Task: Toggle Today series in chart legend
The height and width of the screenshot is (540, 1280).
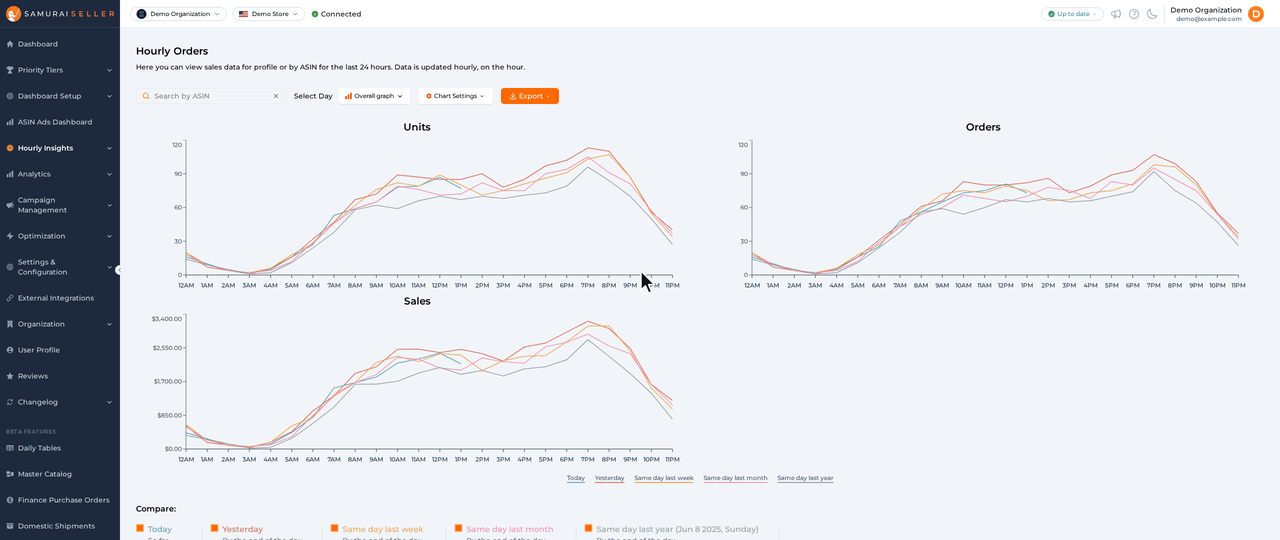Action: (576, 478)
